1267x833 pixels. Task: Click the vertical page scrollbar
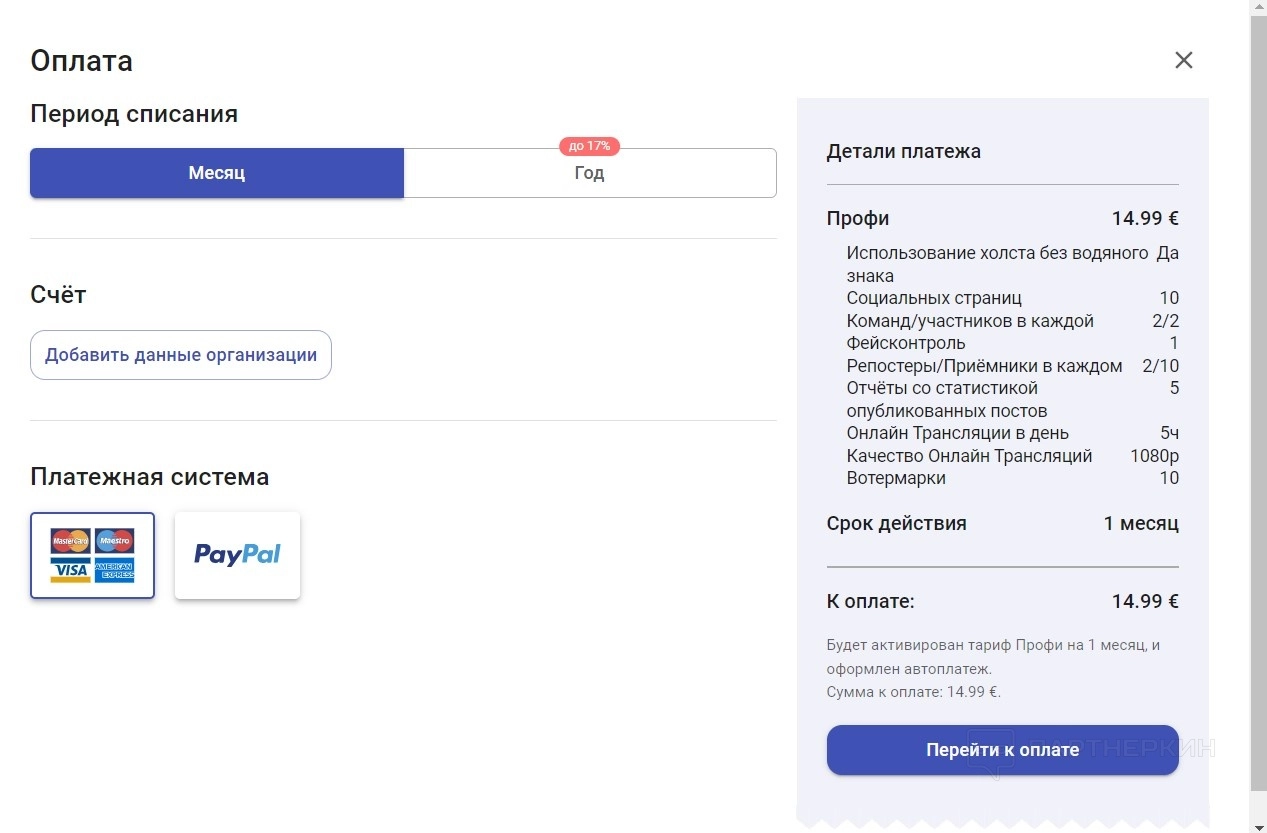point(1258,400)
